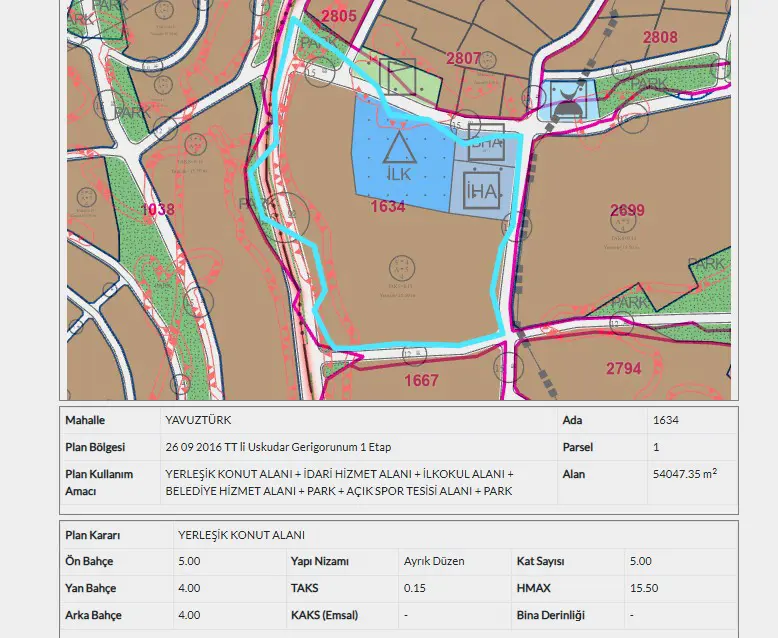
Task: Click the Alan value 54047.35 m²
Action: (x=685, y=473)
